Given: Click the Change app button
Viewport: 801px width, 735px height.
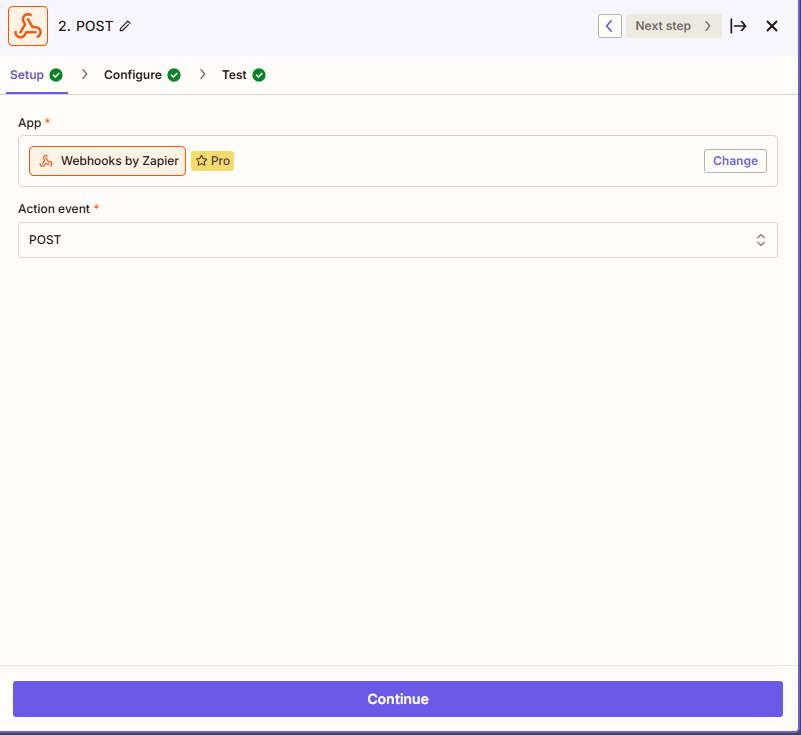Looking at the screenshot, I should click(x=735, y=161).
